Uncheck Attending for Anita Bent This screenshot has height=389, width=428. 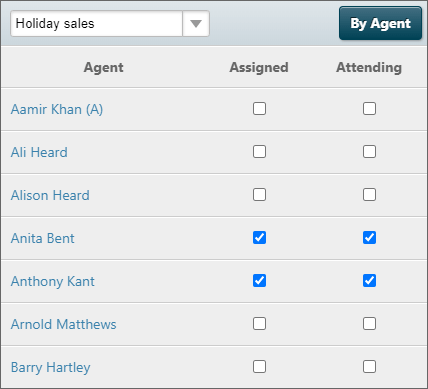[369, 238]
